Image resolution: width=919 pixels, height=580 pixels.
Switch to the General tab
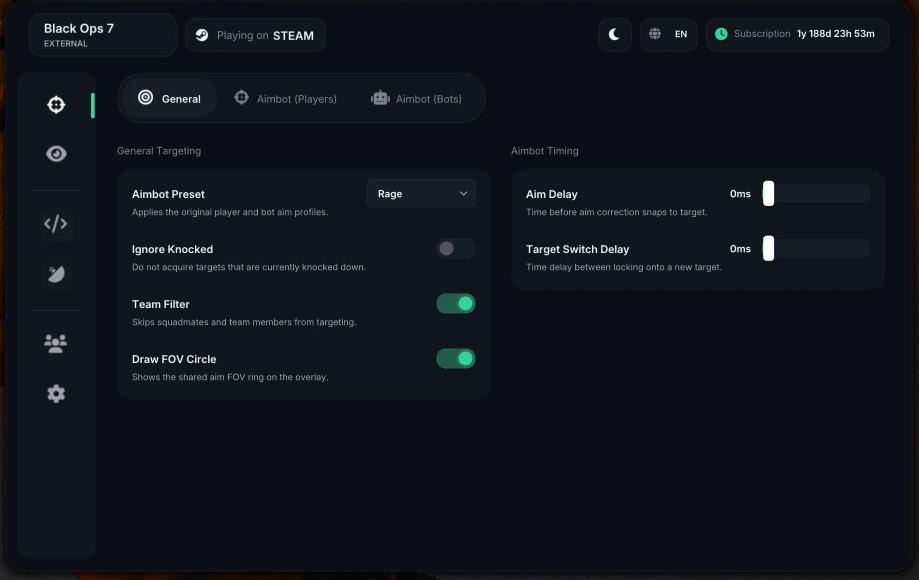point(170,98)
